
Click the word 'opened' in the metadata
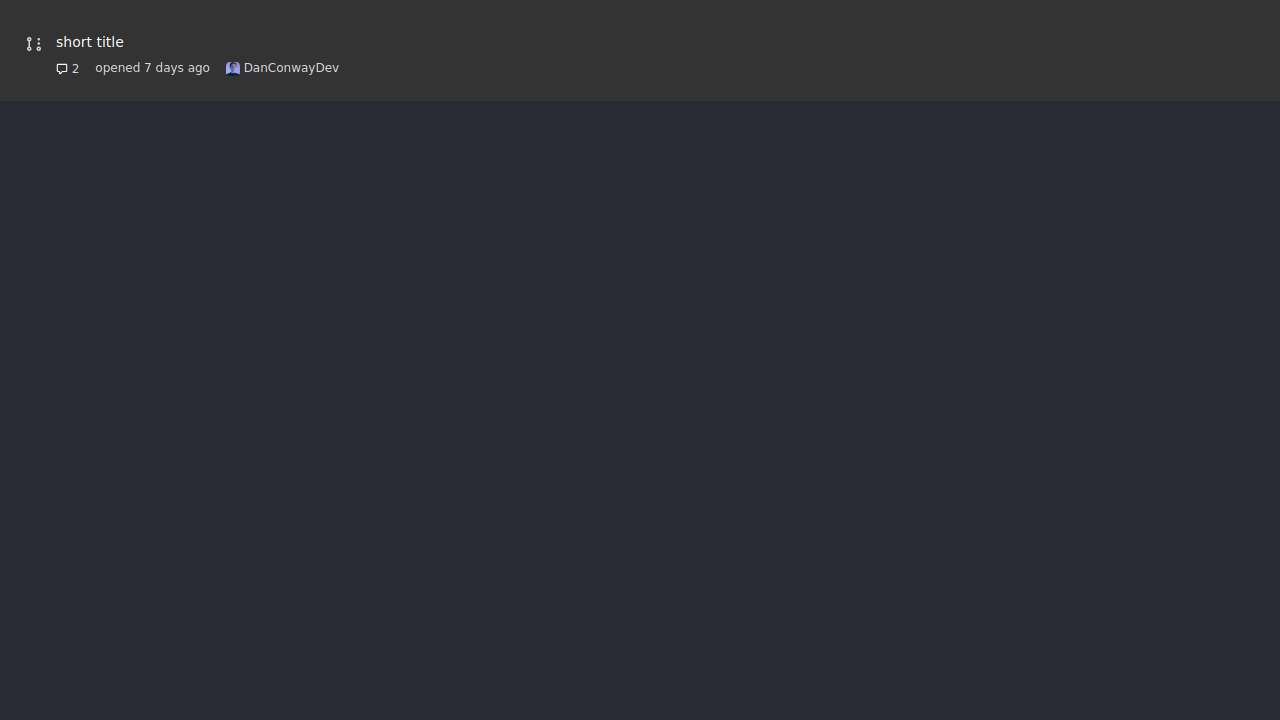pos(117,68)
